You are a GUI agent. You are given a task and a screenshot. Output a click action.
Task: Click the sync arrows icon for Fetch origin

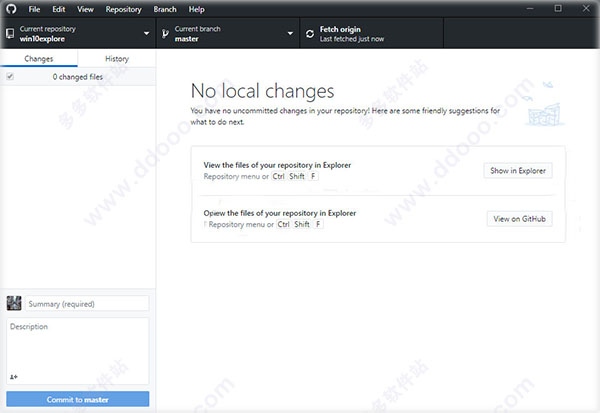pos(310,34)
